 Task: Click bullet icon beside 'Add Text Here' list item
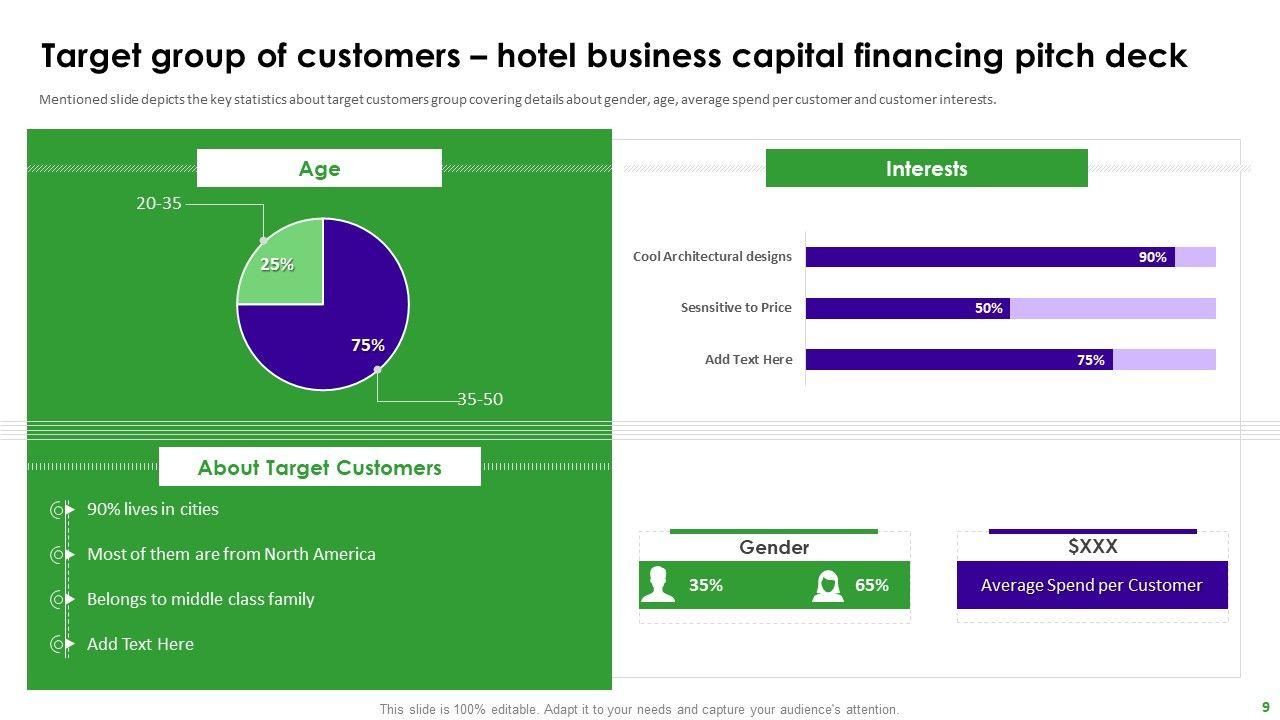[x=58, y=645]
